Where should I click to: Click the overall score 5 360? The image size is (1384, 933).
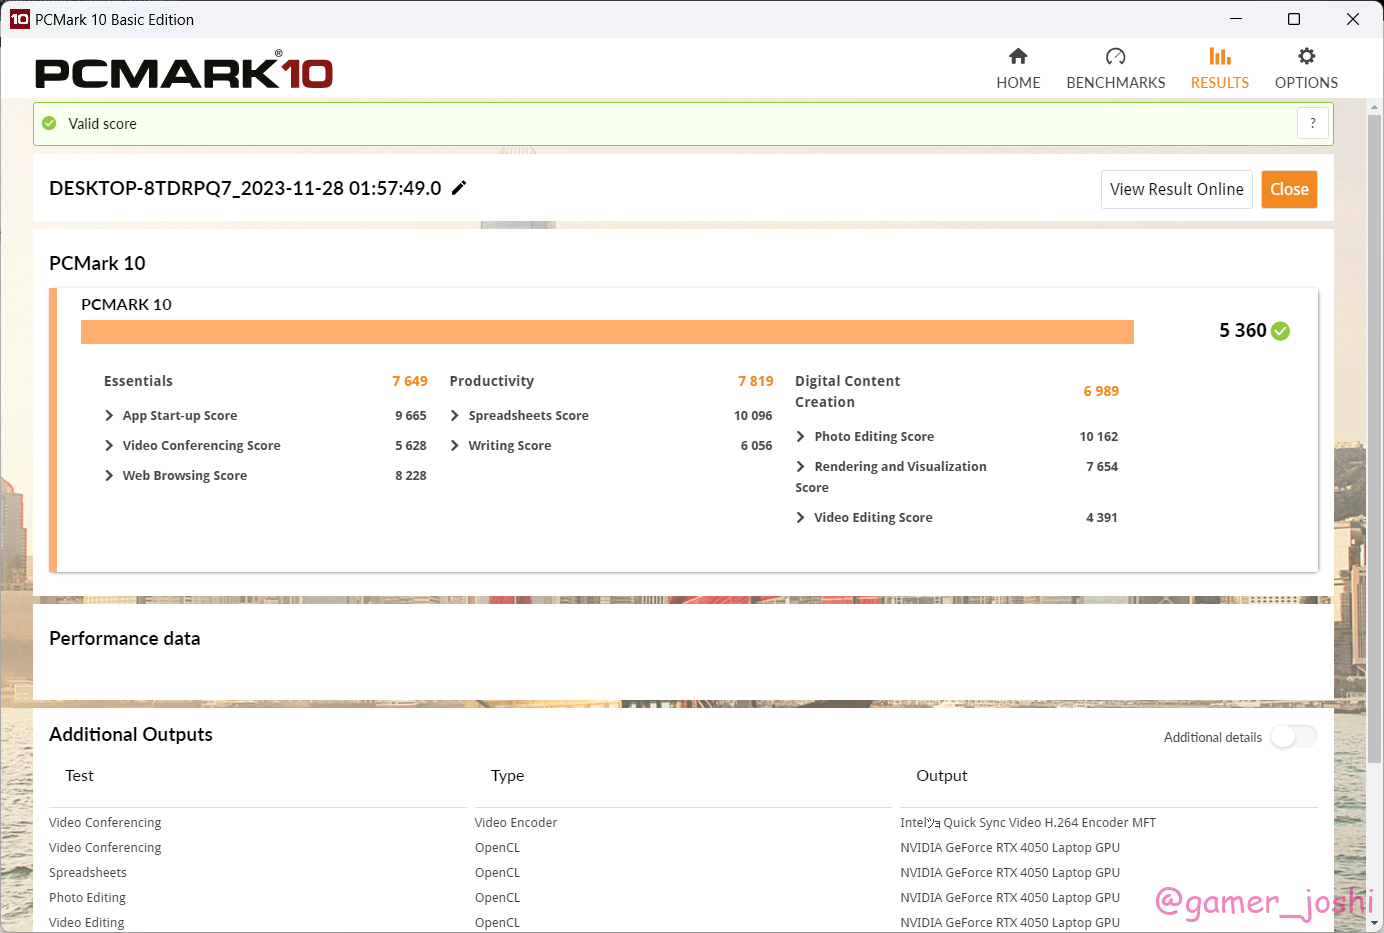coord(1242,331)
